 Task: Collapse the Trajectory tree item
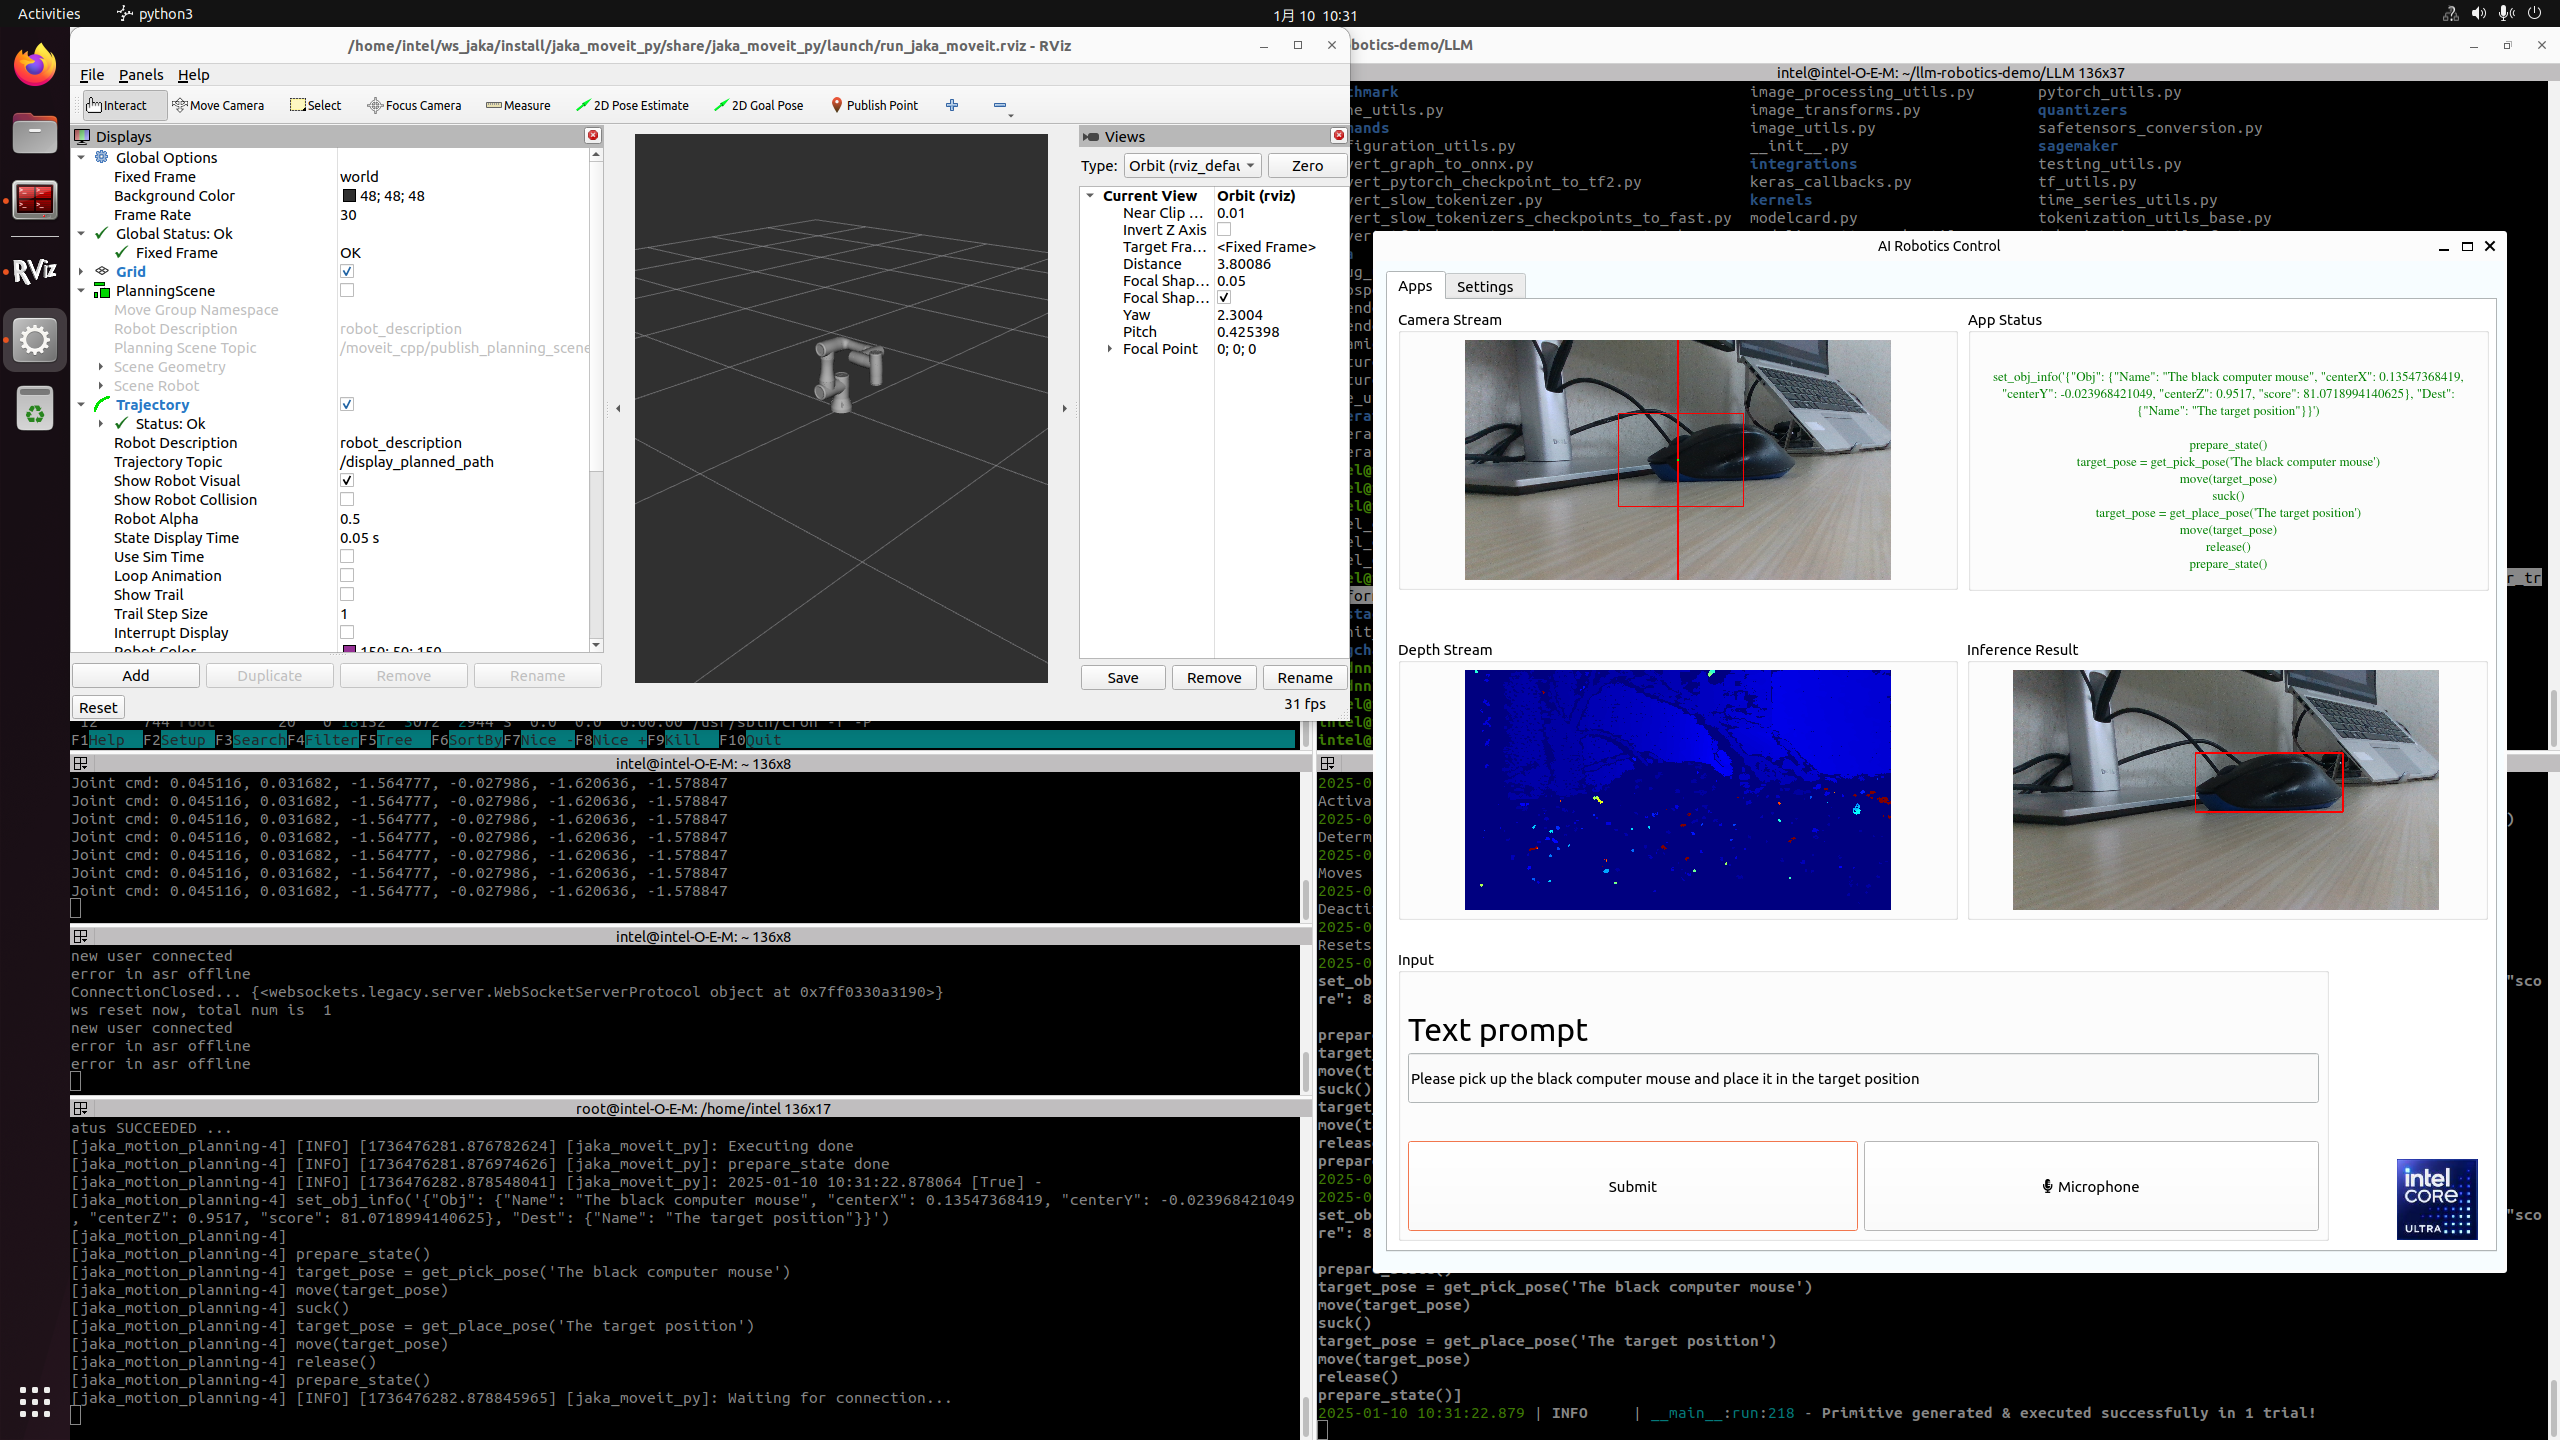coord(82,405)
